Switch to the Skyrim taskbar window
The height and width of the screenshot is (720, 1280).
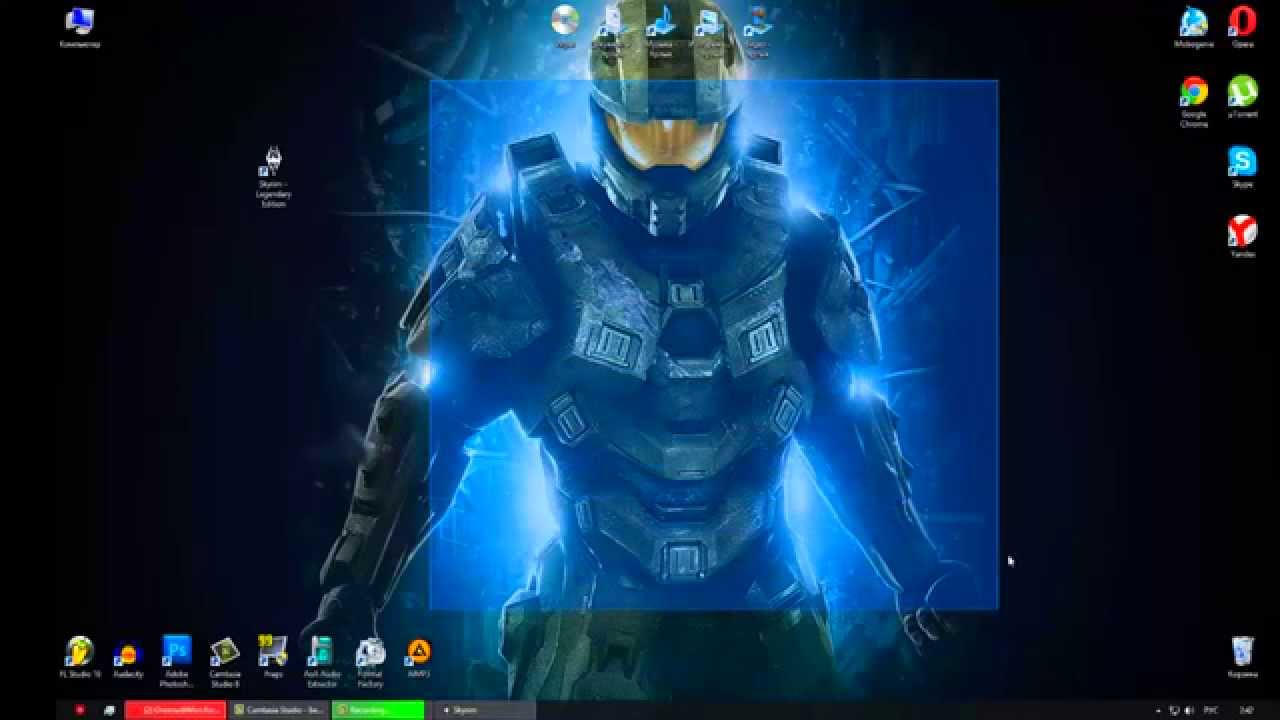click(x=484, y=710)
